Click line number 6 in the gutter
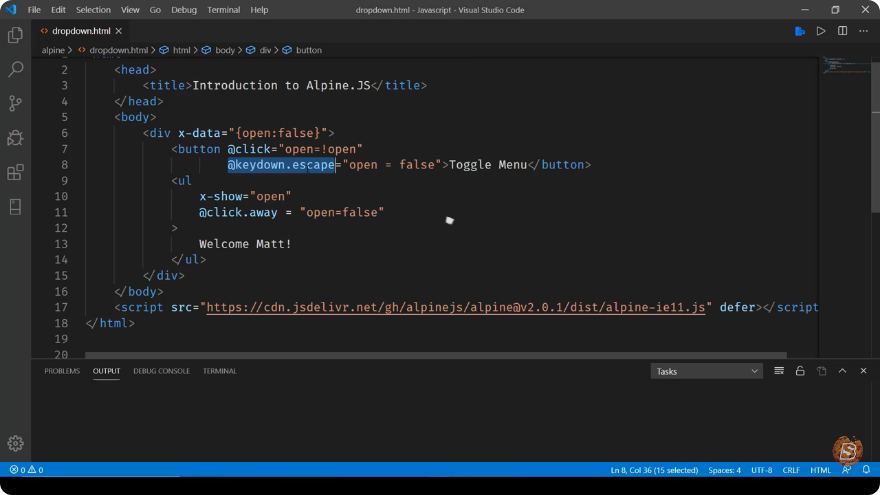 64,134
